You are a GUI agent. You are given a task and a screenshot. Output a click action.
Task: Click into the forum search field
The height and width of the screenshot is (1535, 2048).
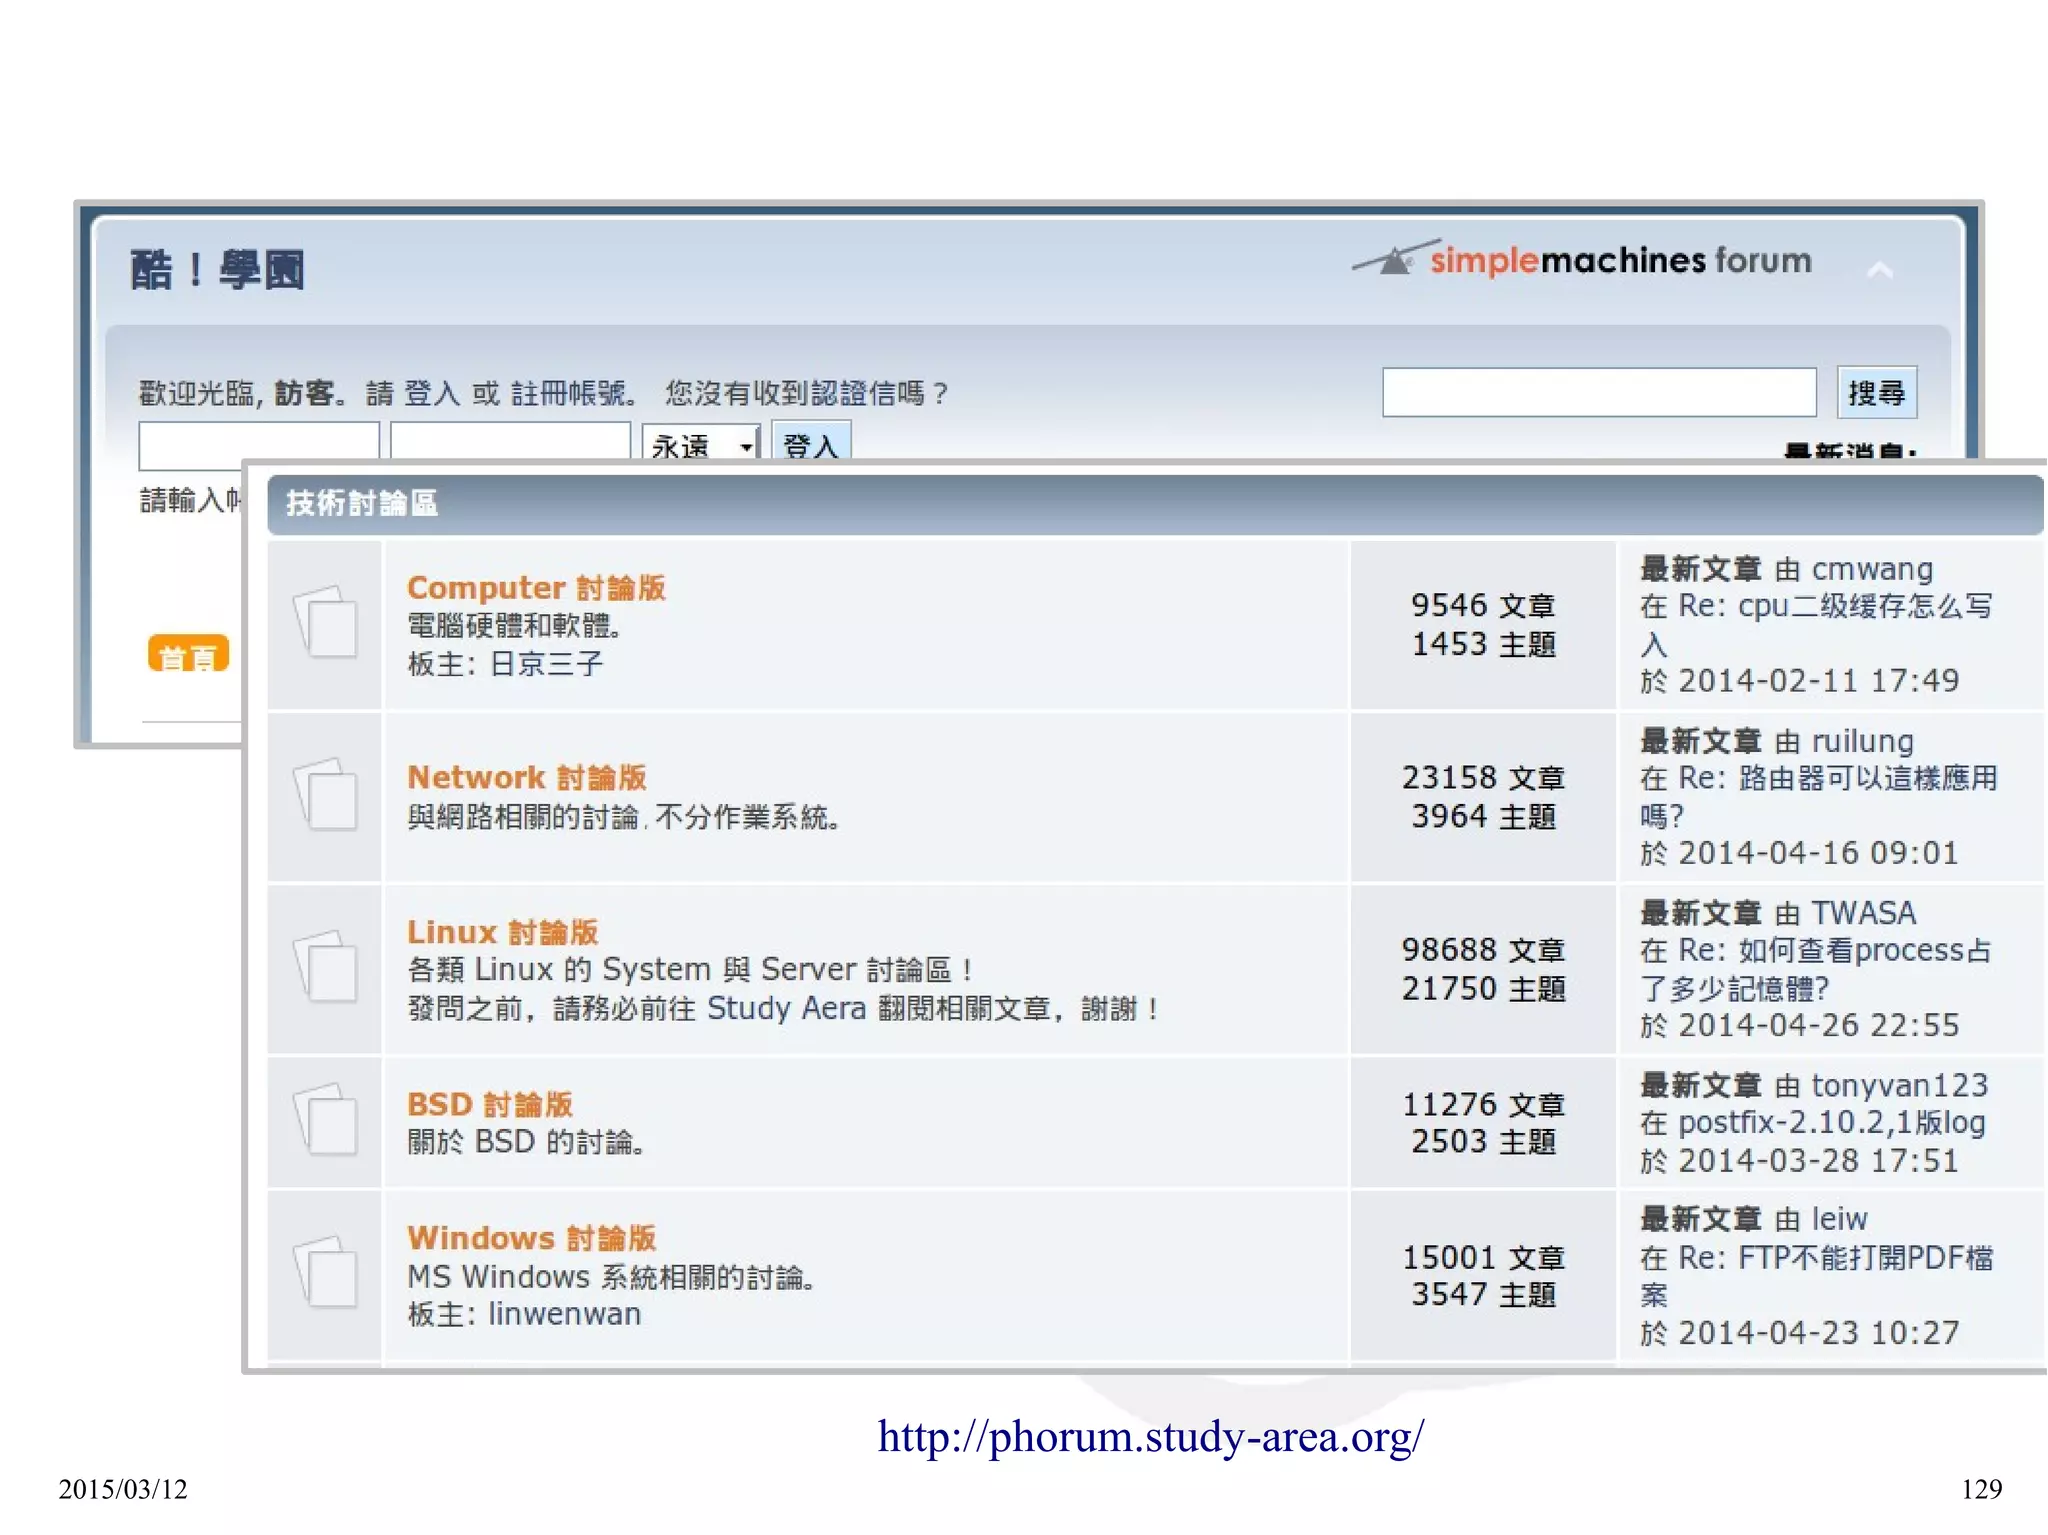pyautogui.click(x=1598, y=392)
